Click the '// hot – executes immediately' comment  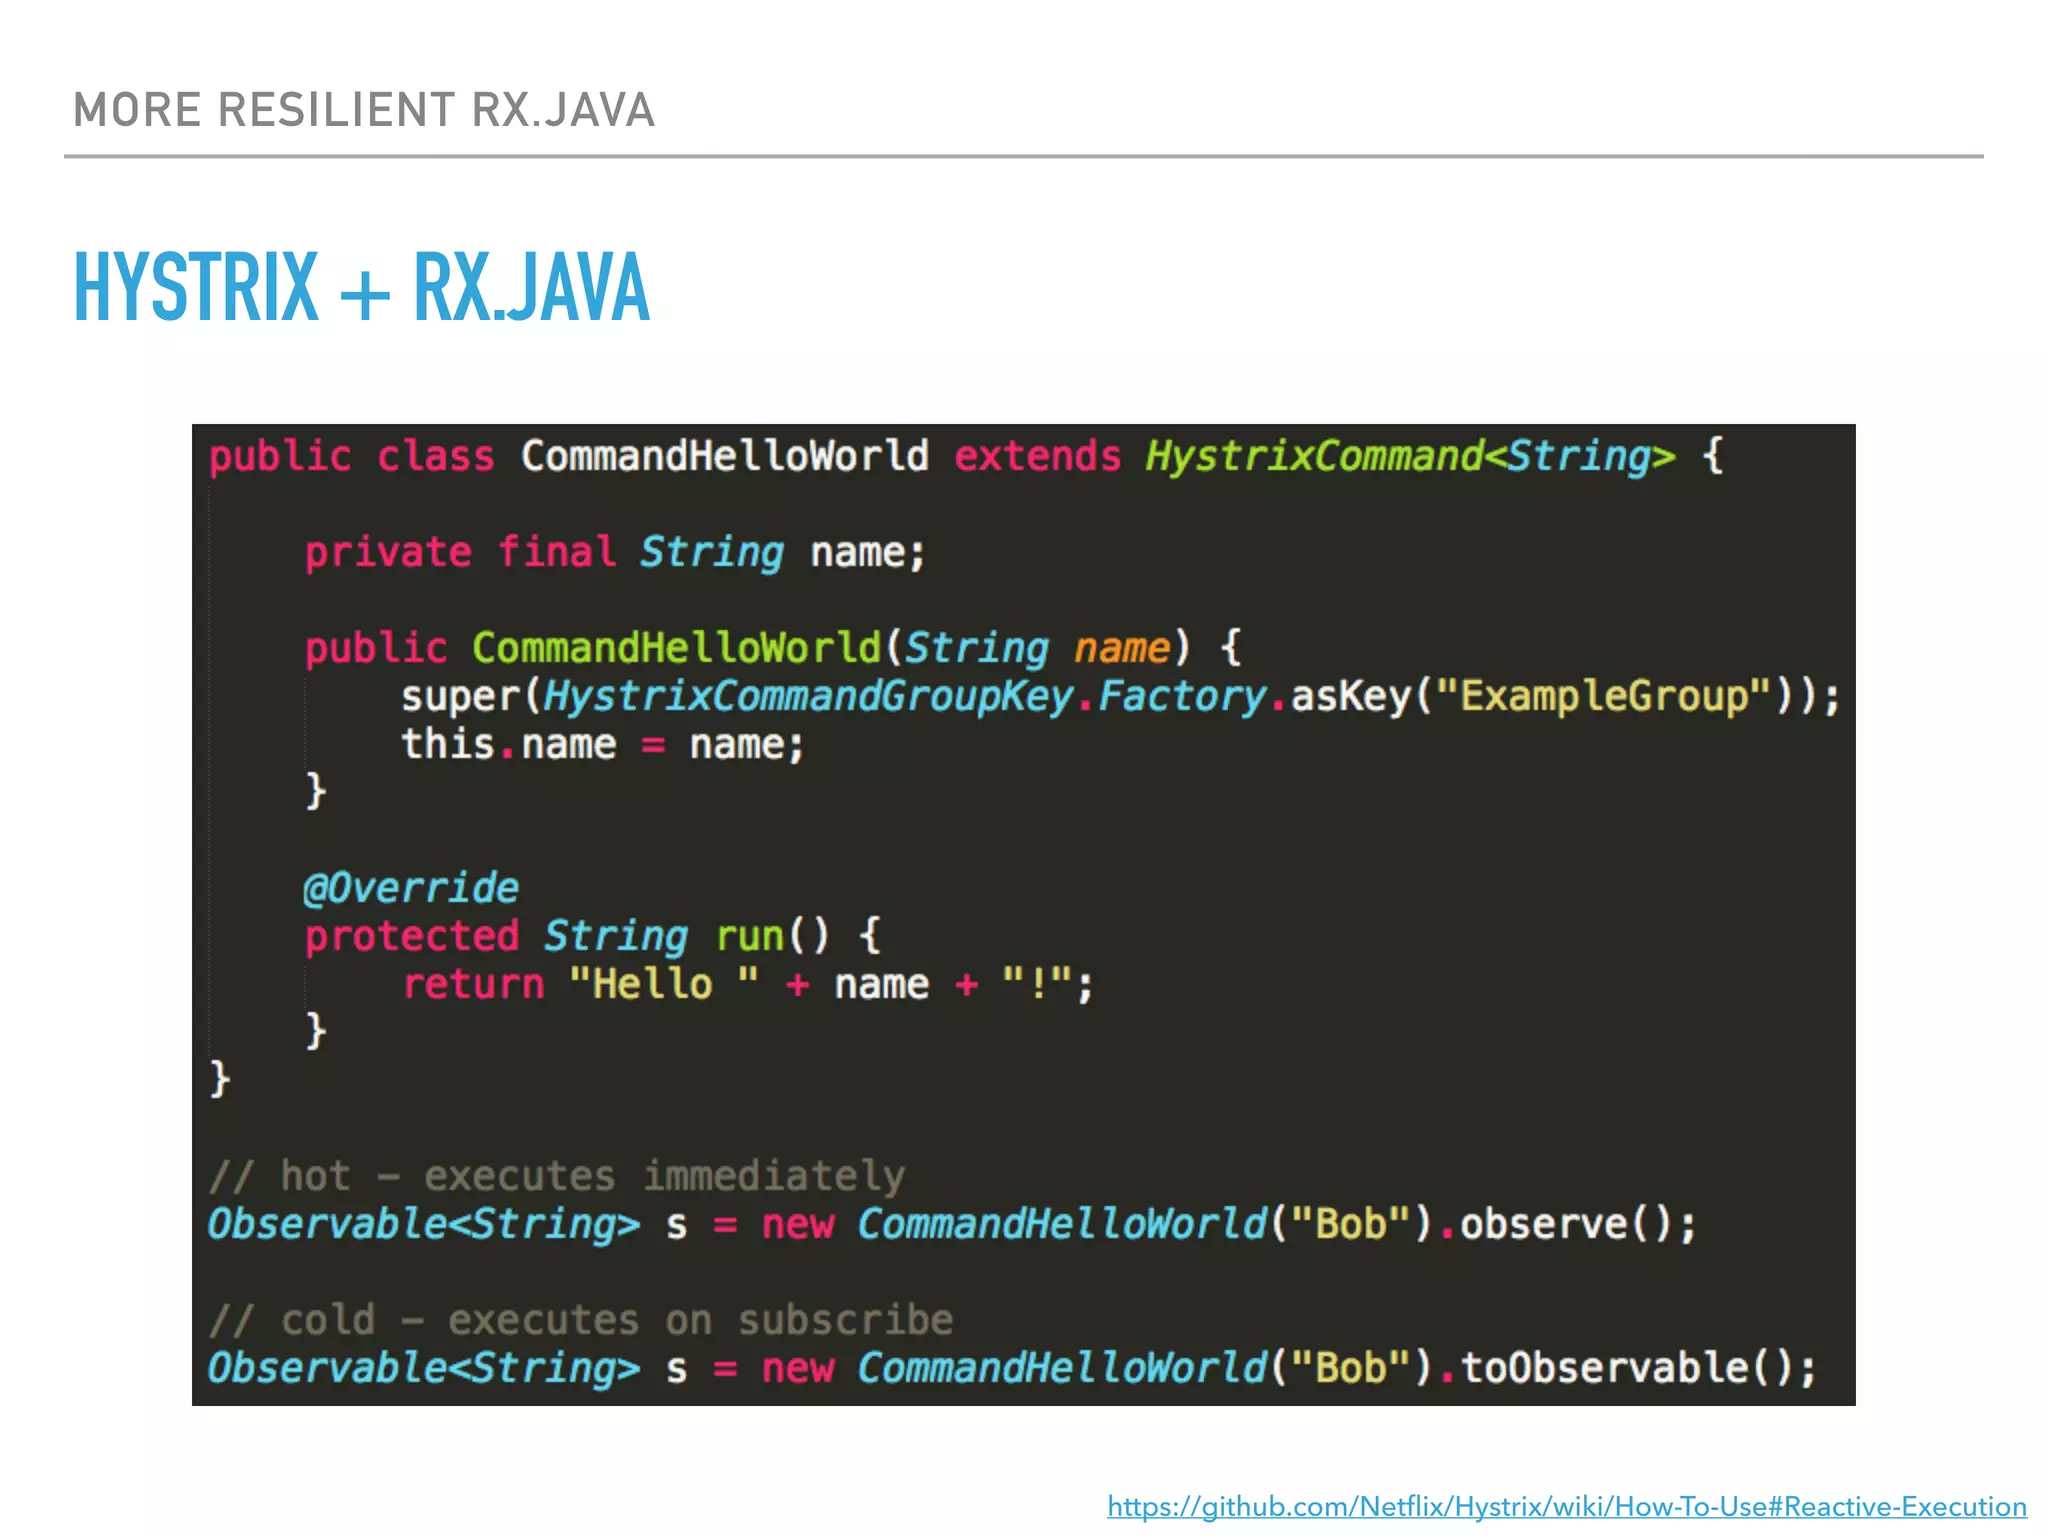556,1177
